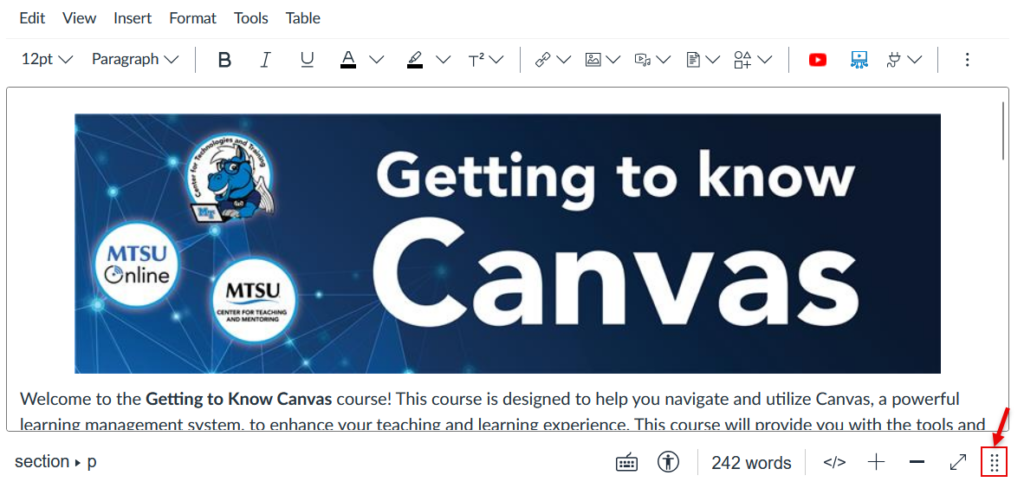Click the 'section' element in status path
The width and height of the screenshot is (1024, 482).
(42, 462)
